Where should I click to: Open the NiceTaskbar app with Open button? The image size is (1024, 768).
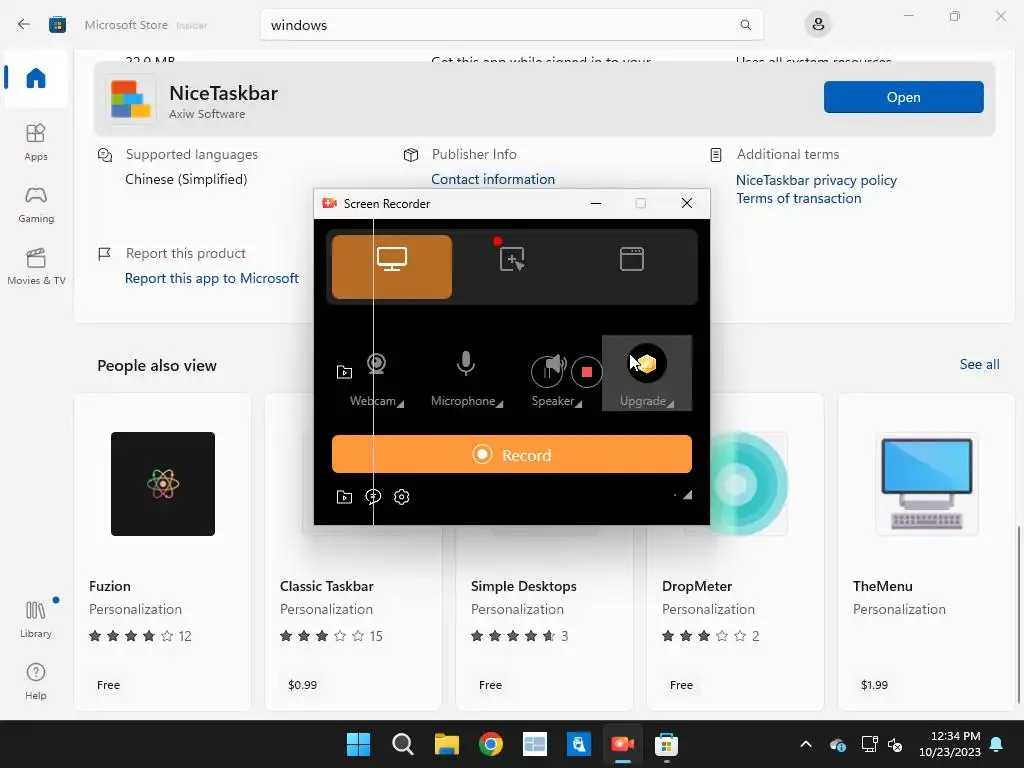pyautogui.click(x=903, y=97)
